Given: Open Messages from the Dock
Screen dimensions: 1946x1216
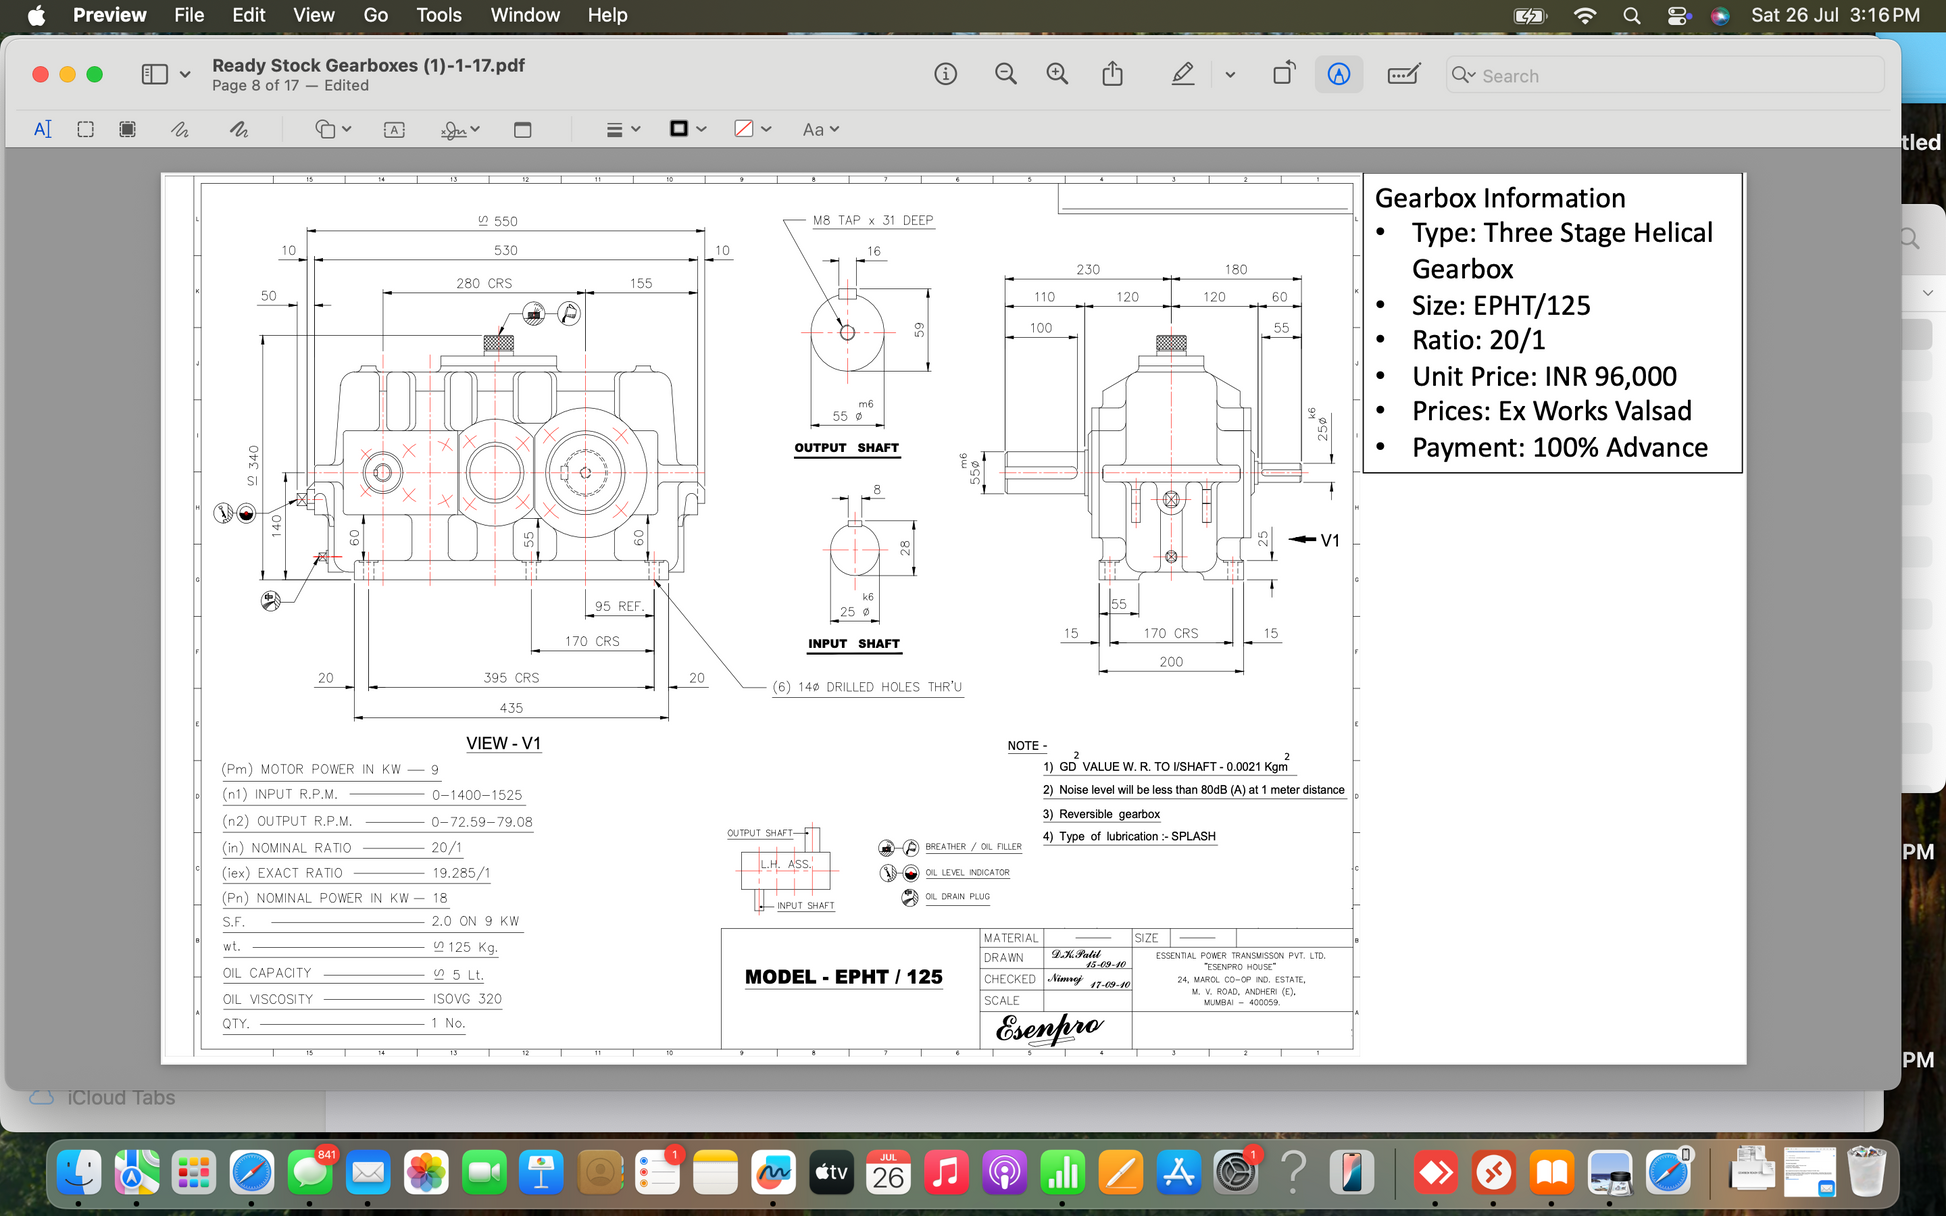Looking at the screenshot, I should (x=310, y=1172).
